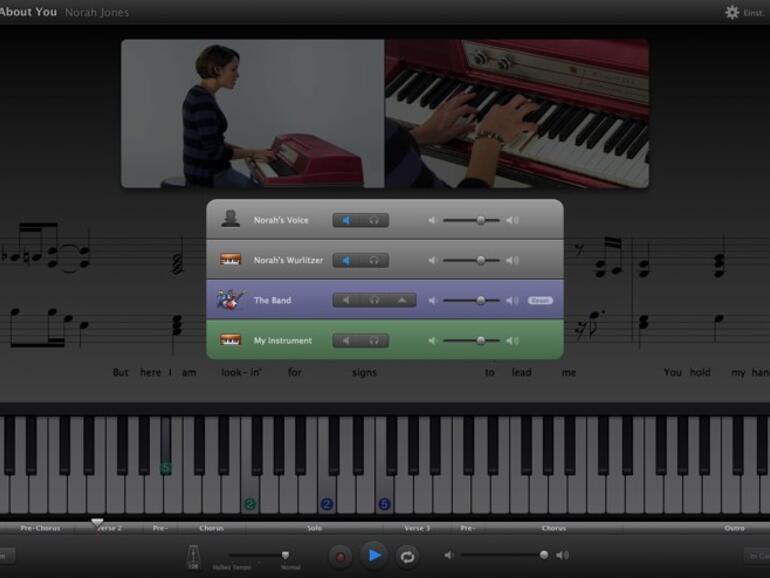Click maximum volume icon for Norah's Wurlitzer
The width and height of the screenshot is (770, 578).
(x=513, y=260)
